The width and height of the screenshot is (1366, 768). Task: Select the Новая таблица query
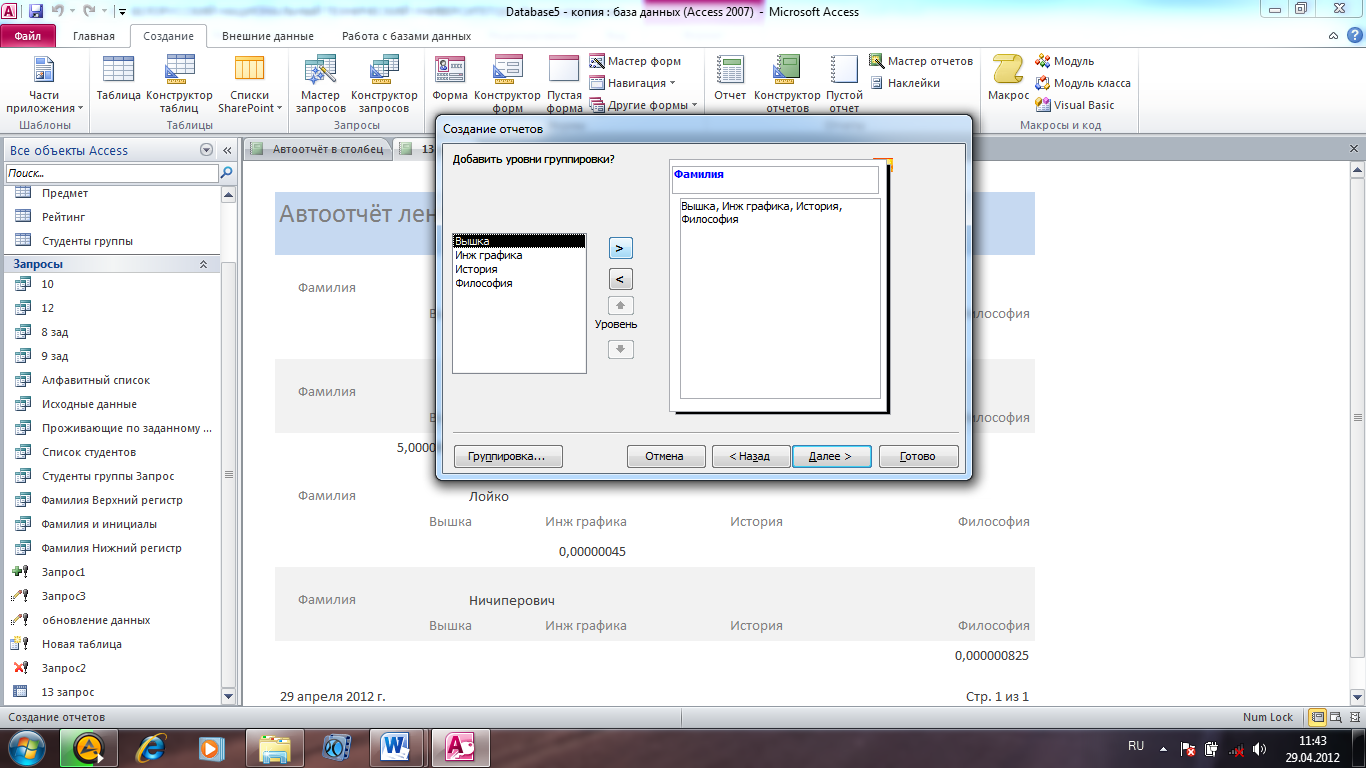click(x=111, y=644)
